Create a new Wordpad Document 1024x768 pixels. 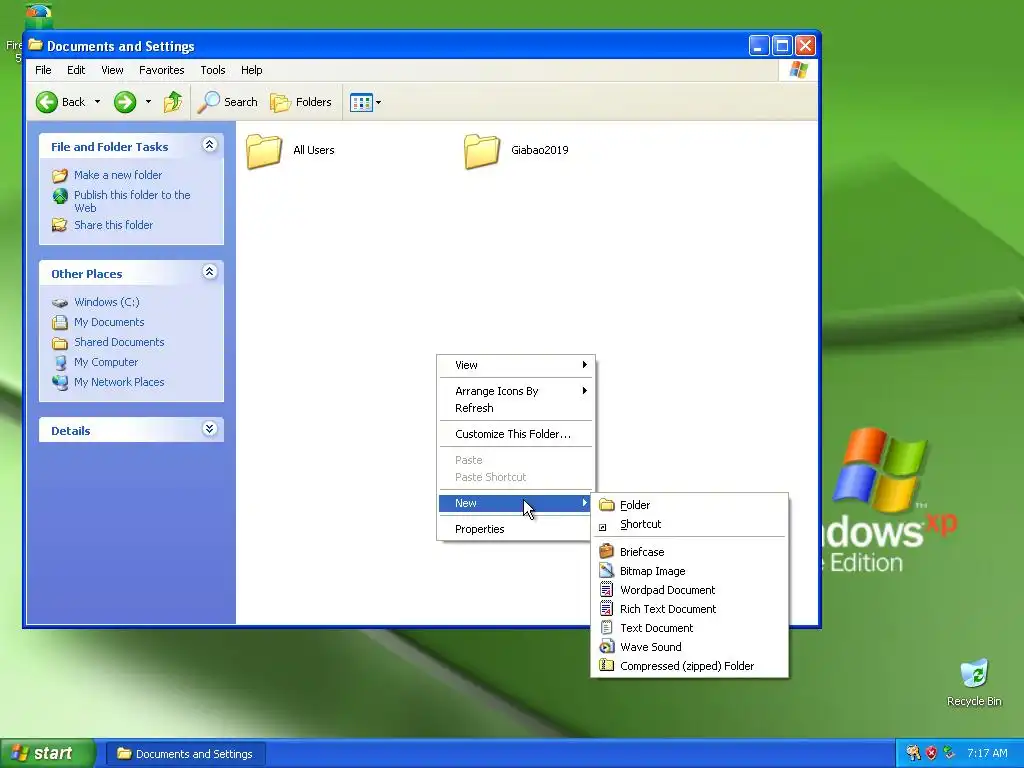point(690,590)
